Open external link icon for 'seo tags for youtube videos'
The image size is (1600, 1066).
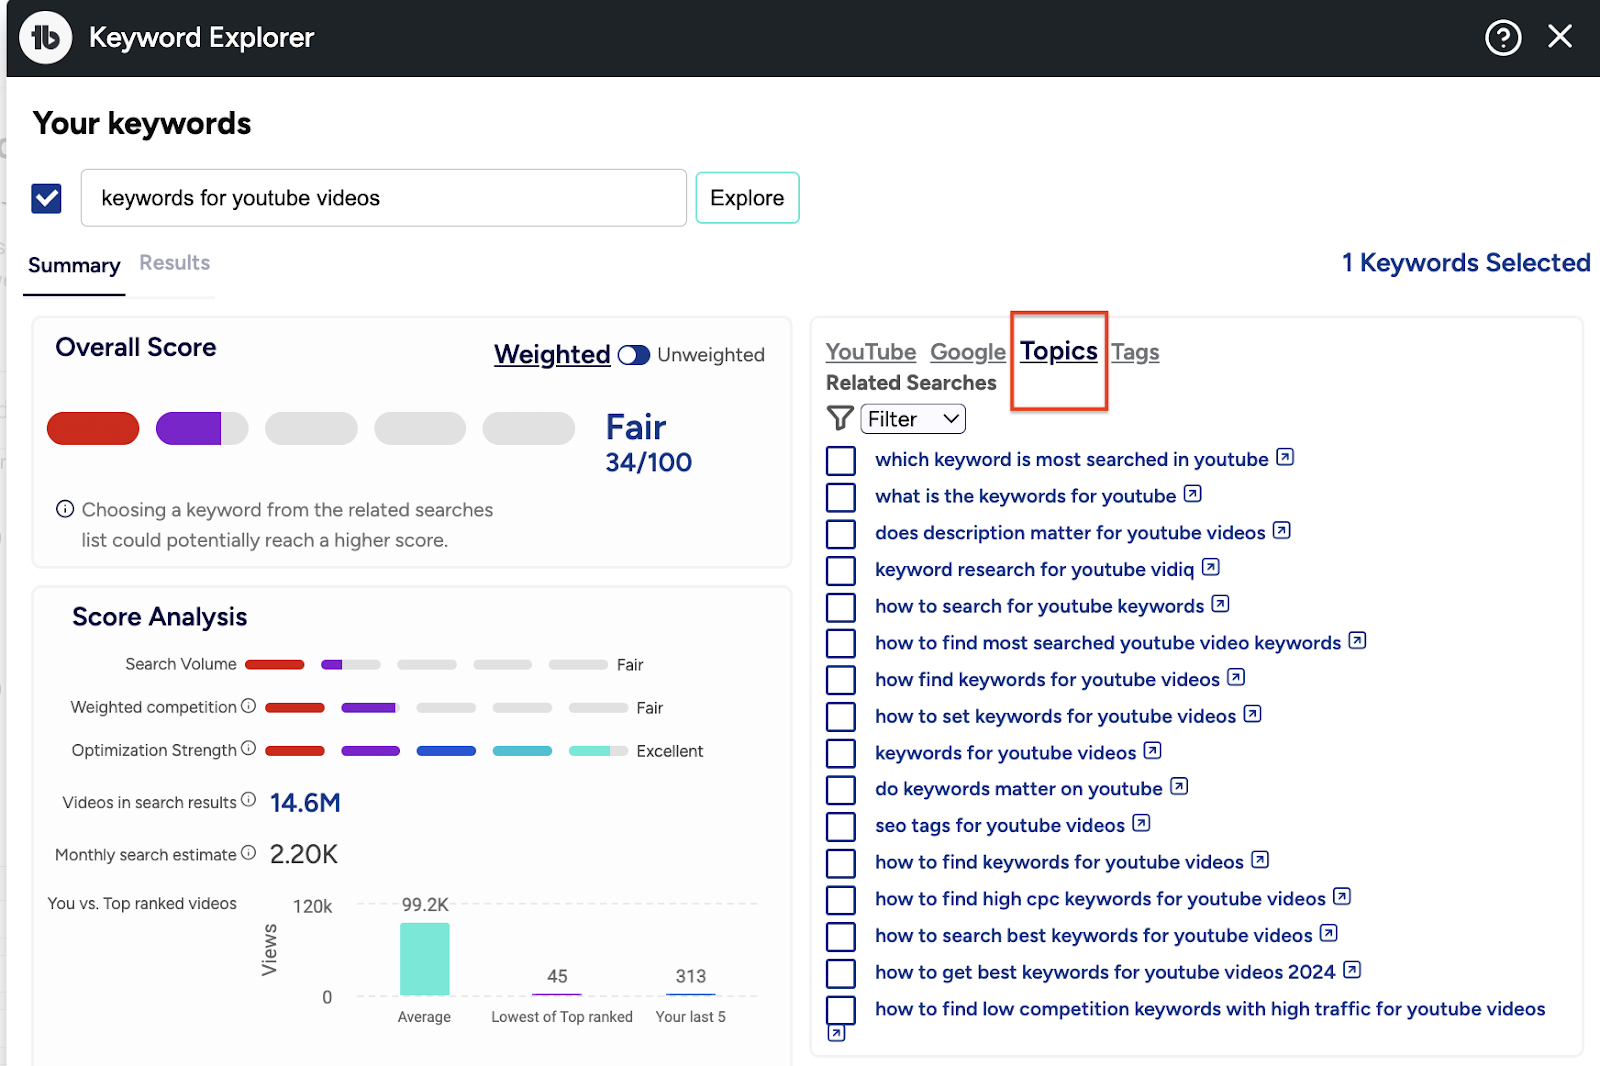pyautogui.click(x=1141, y=823)
